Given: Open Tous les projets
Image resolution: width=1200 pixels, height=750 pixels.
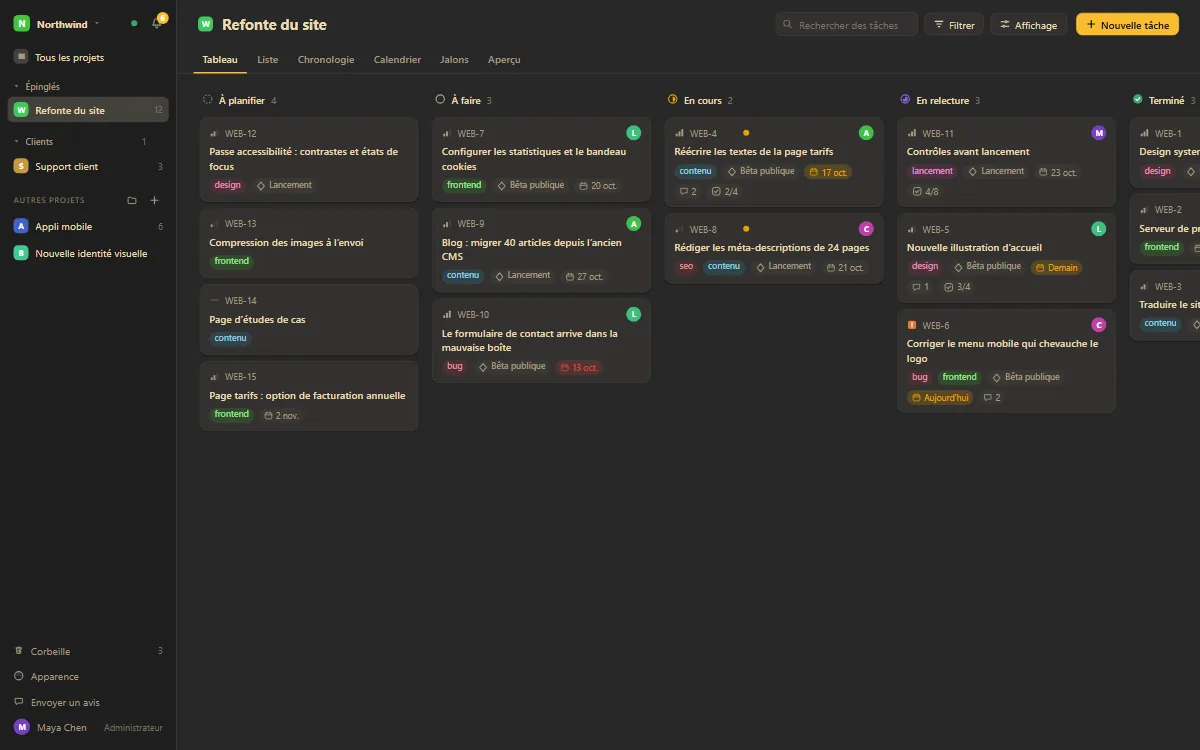Looking at the screenshot, I should [89, 57].
